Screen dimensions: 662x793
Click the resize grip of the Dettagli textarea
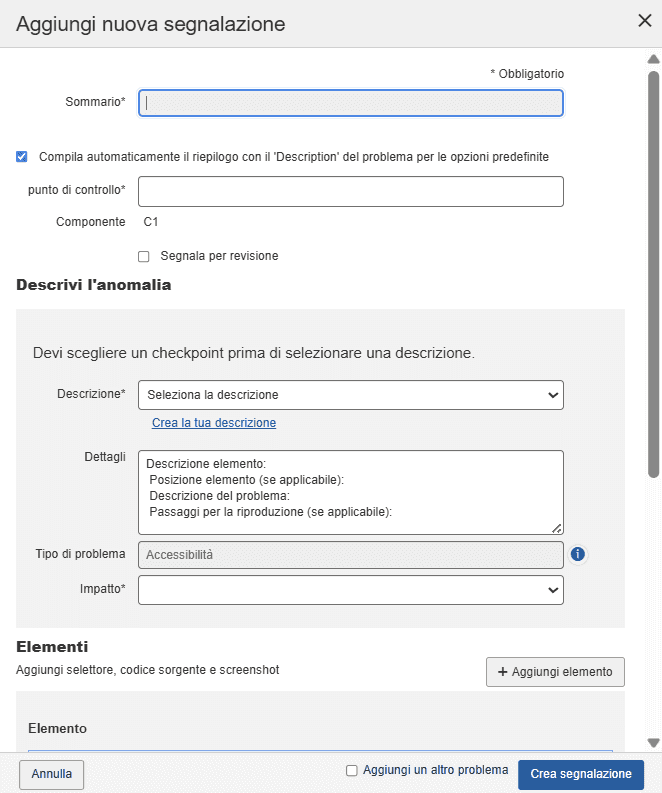tap(556, 527)
